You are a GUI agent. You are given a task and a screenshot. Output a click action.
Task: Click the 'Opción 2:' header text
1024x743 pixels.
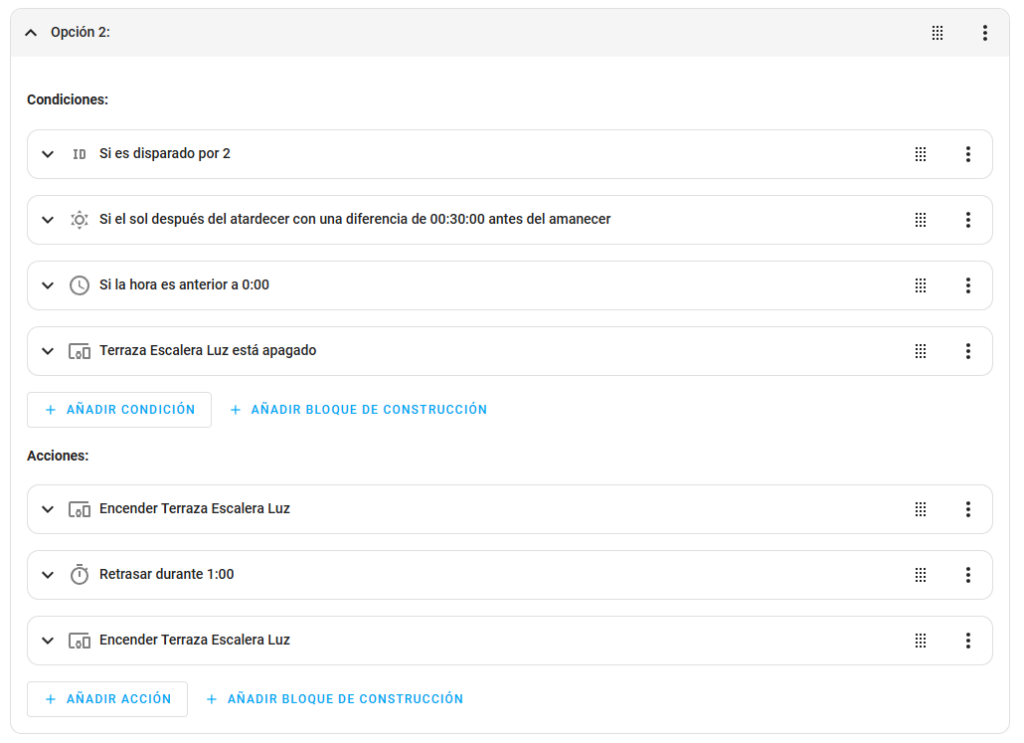[x=80, y=33]
